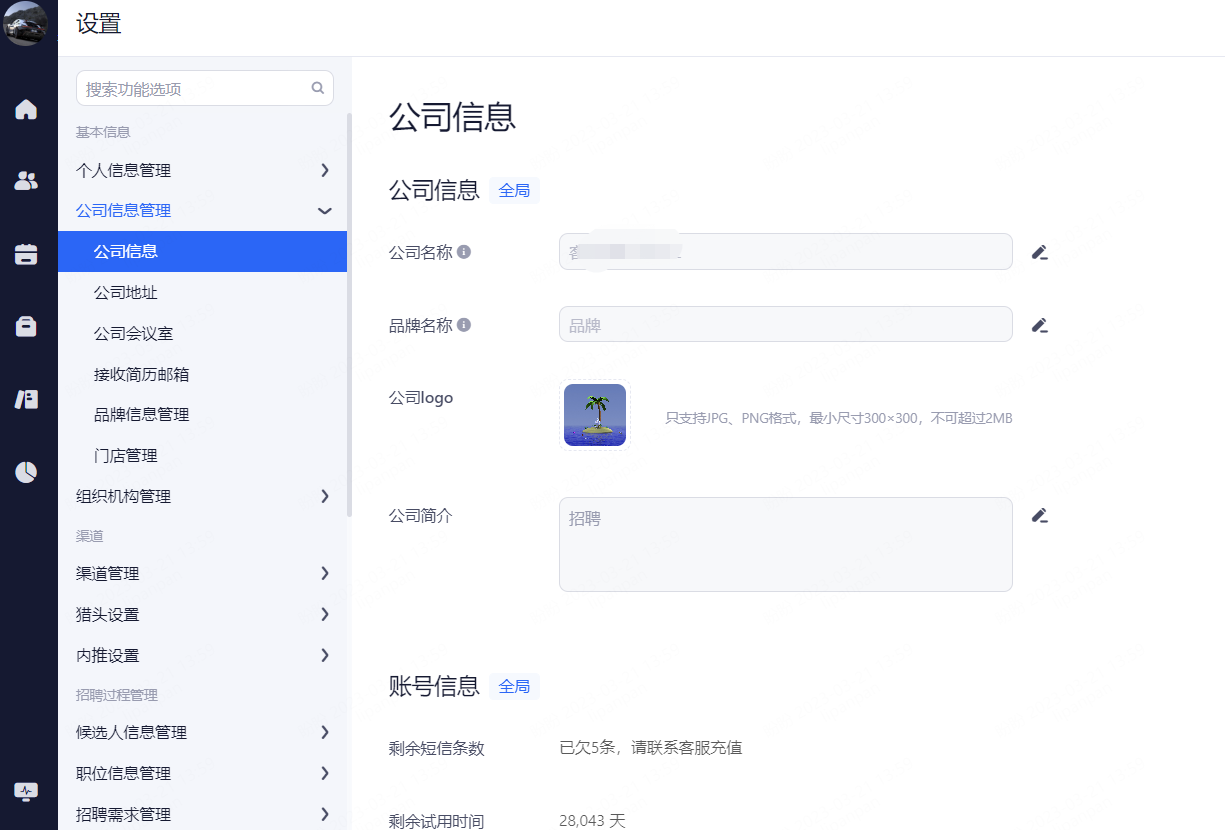Image resolution: width=1225 pixels, height=830 pixels.
Task: Click the info icon next to 公司名称
Action: [464, 252]
